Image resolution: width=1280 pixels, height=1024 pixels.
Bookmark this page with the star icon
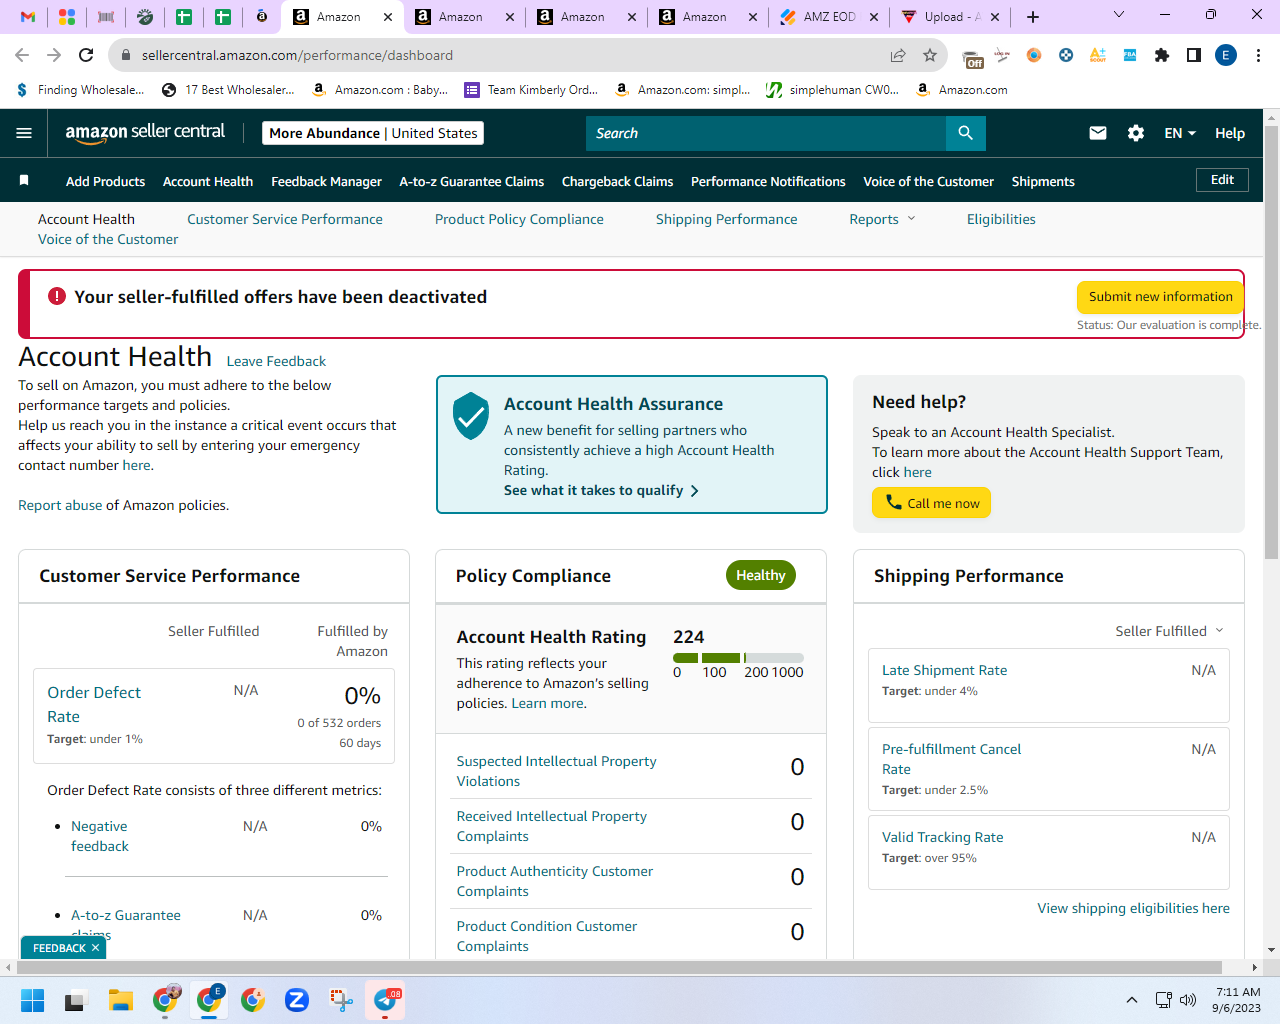930,55
